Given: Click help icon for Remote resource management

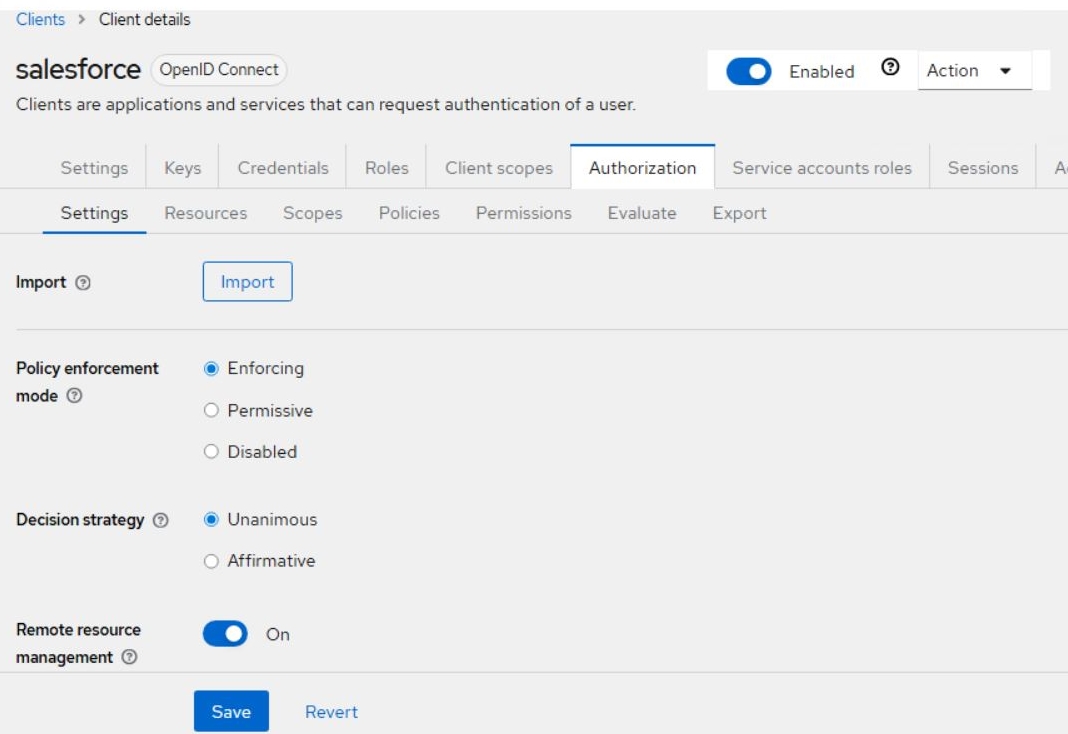Looking at the screenshot, I should 129,658.
